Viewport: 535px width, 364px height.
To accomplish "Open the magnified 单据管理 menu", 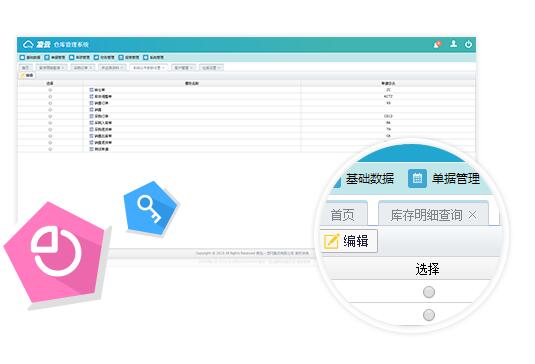I will click(x=456, y=178).
